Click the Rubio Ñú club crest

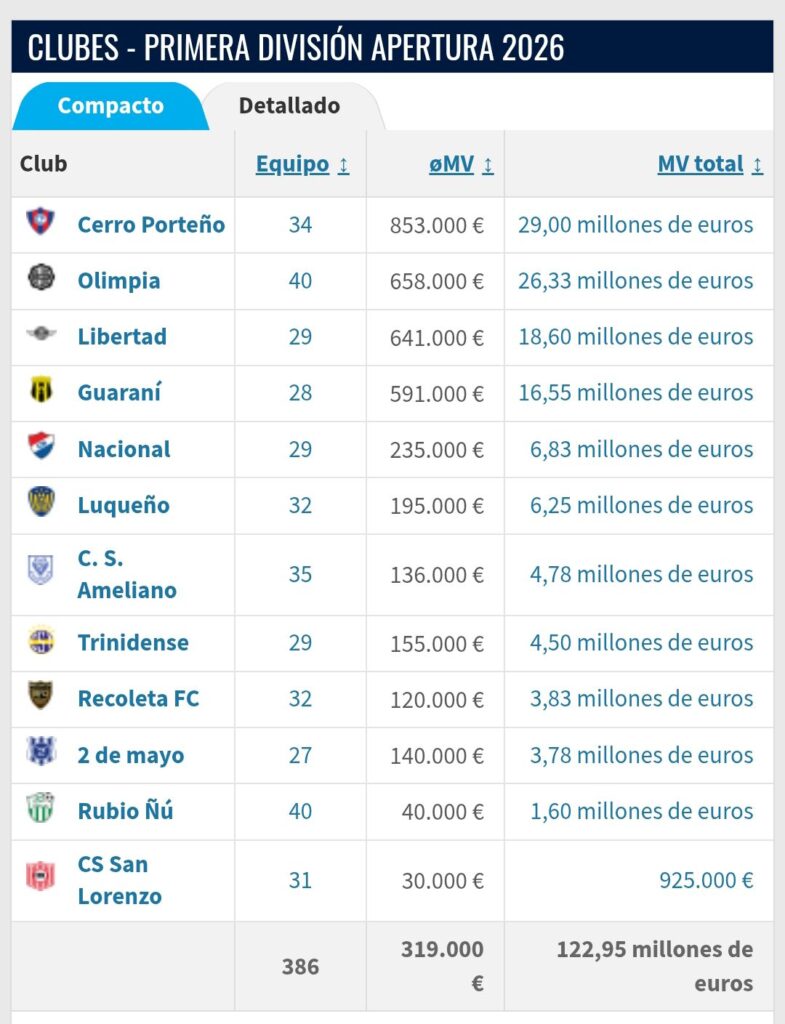tap(41, 809)
